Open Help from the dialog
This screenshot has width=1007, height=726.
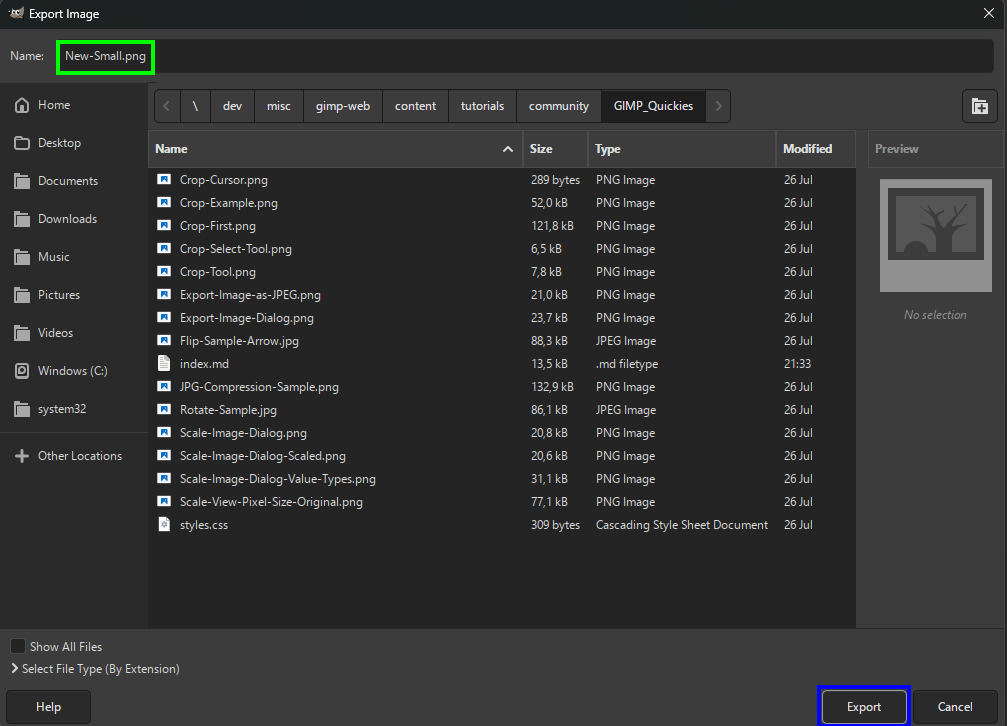tap(48, 706)
